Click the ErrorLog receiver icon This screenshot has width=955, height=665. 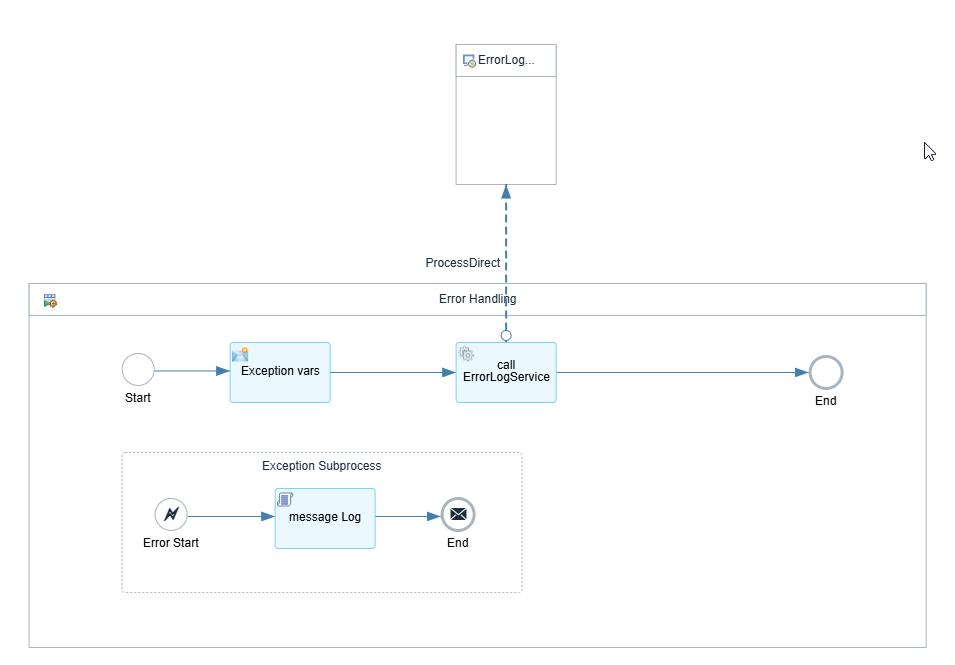(x=469, y=61)
